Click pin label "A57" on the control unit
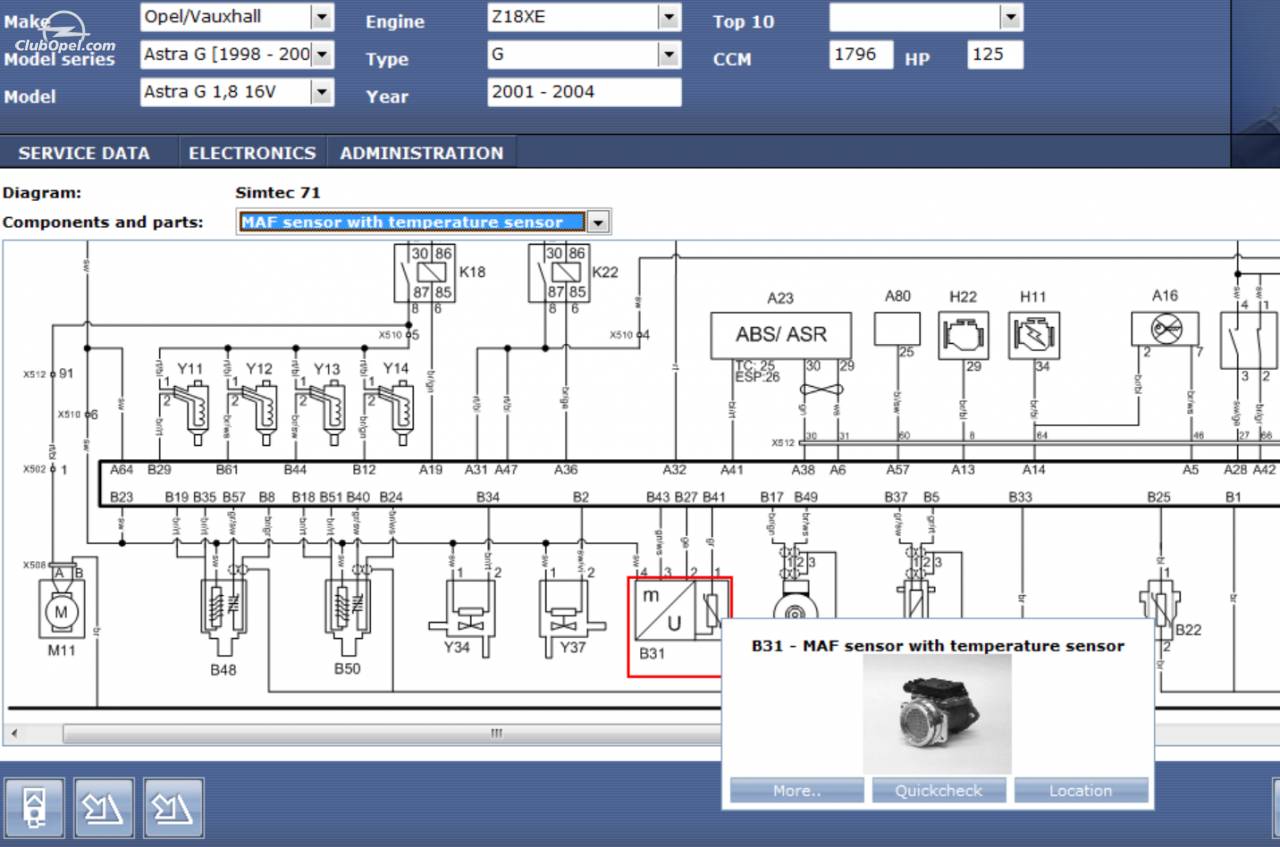Viewport: 1280px width, 847px height. [x=897, y=469]
